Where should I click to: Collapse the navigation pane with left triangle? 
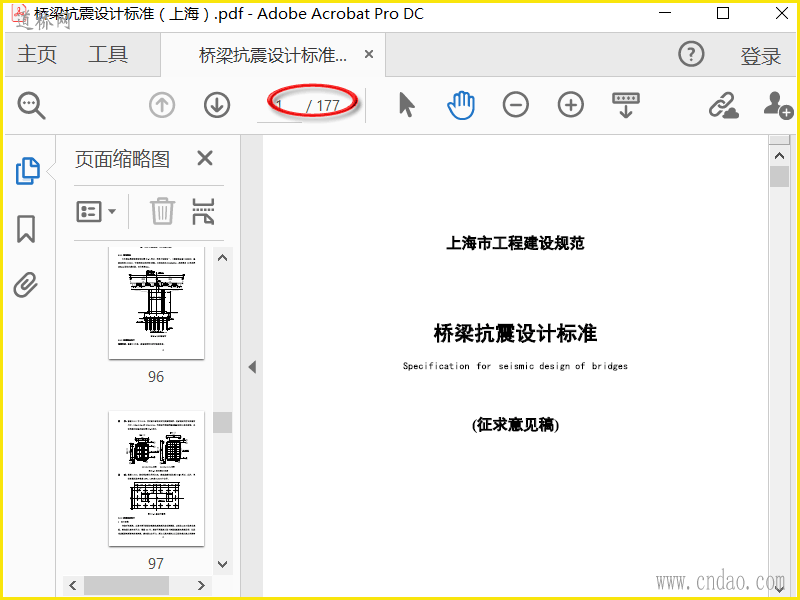point(252,367)
